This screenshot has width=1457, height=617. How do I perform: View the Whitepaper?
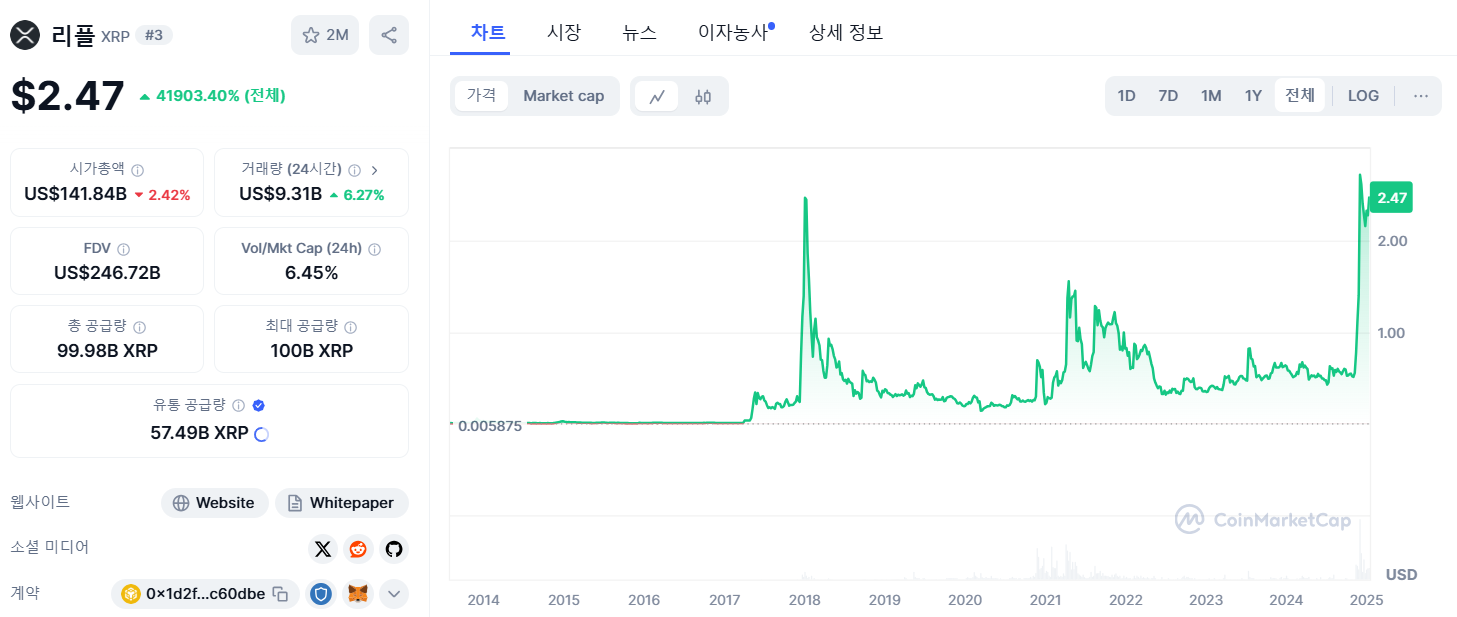342,502
